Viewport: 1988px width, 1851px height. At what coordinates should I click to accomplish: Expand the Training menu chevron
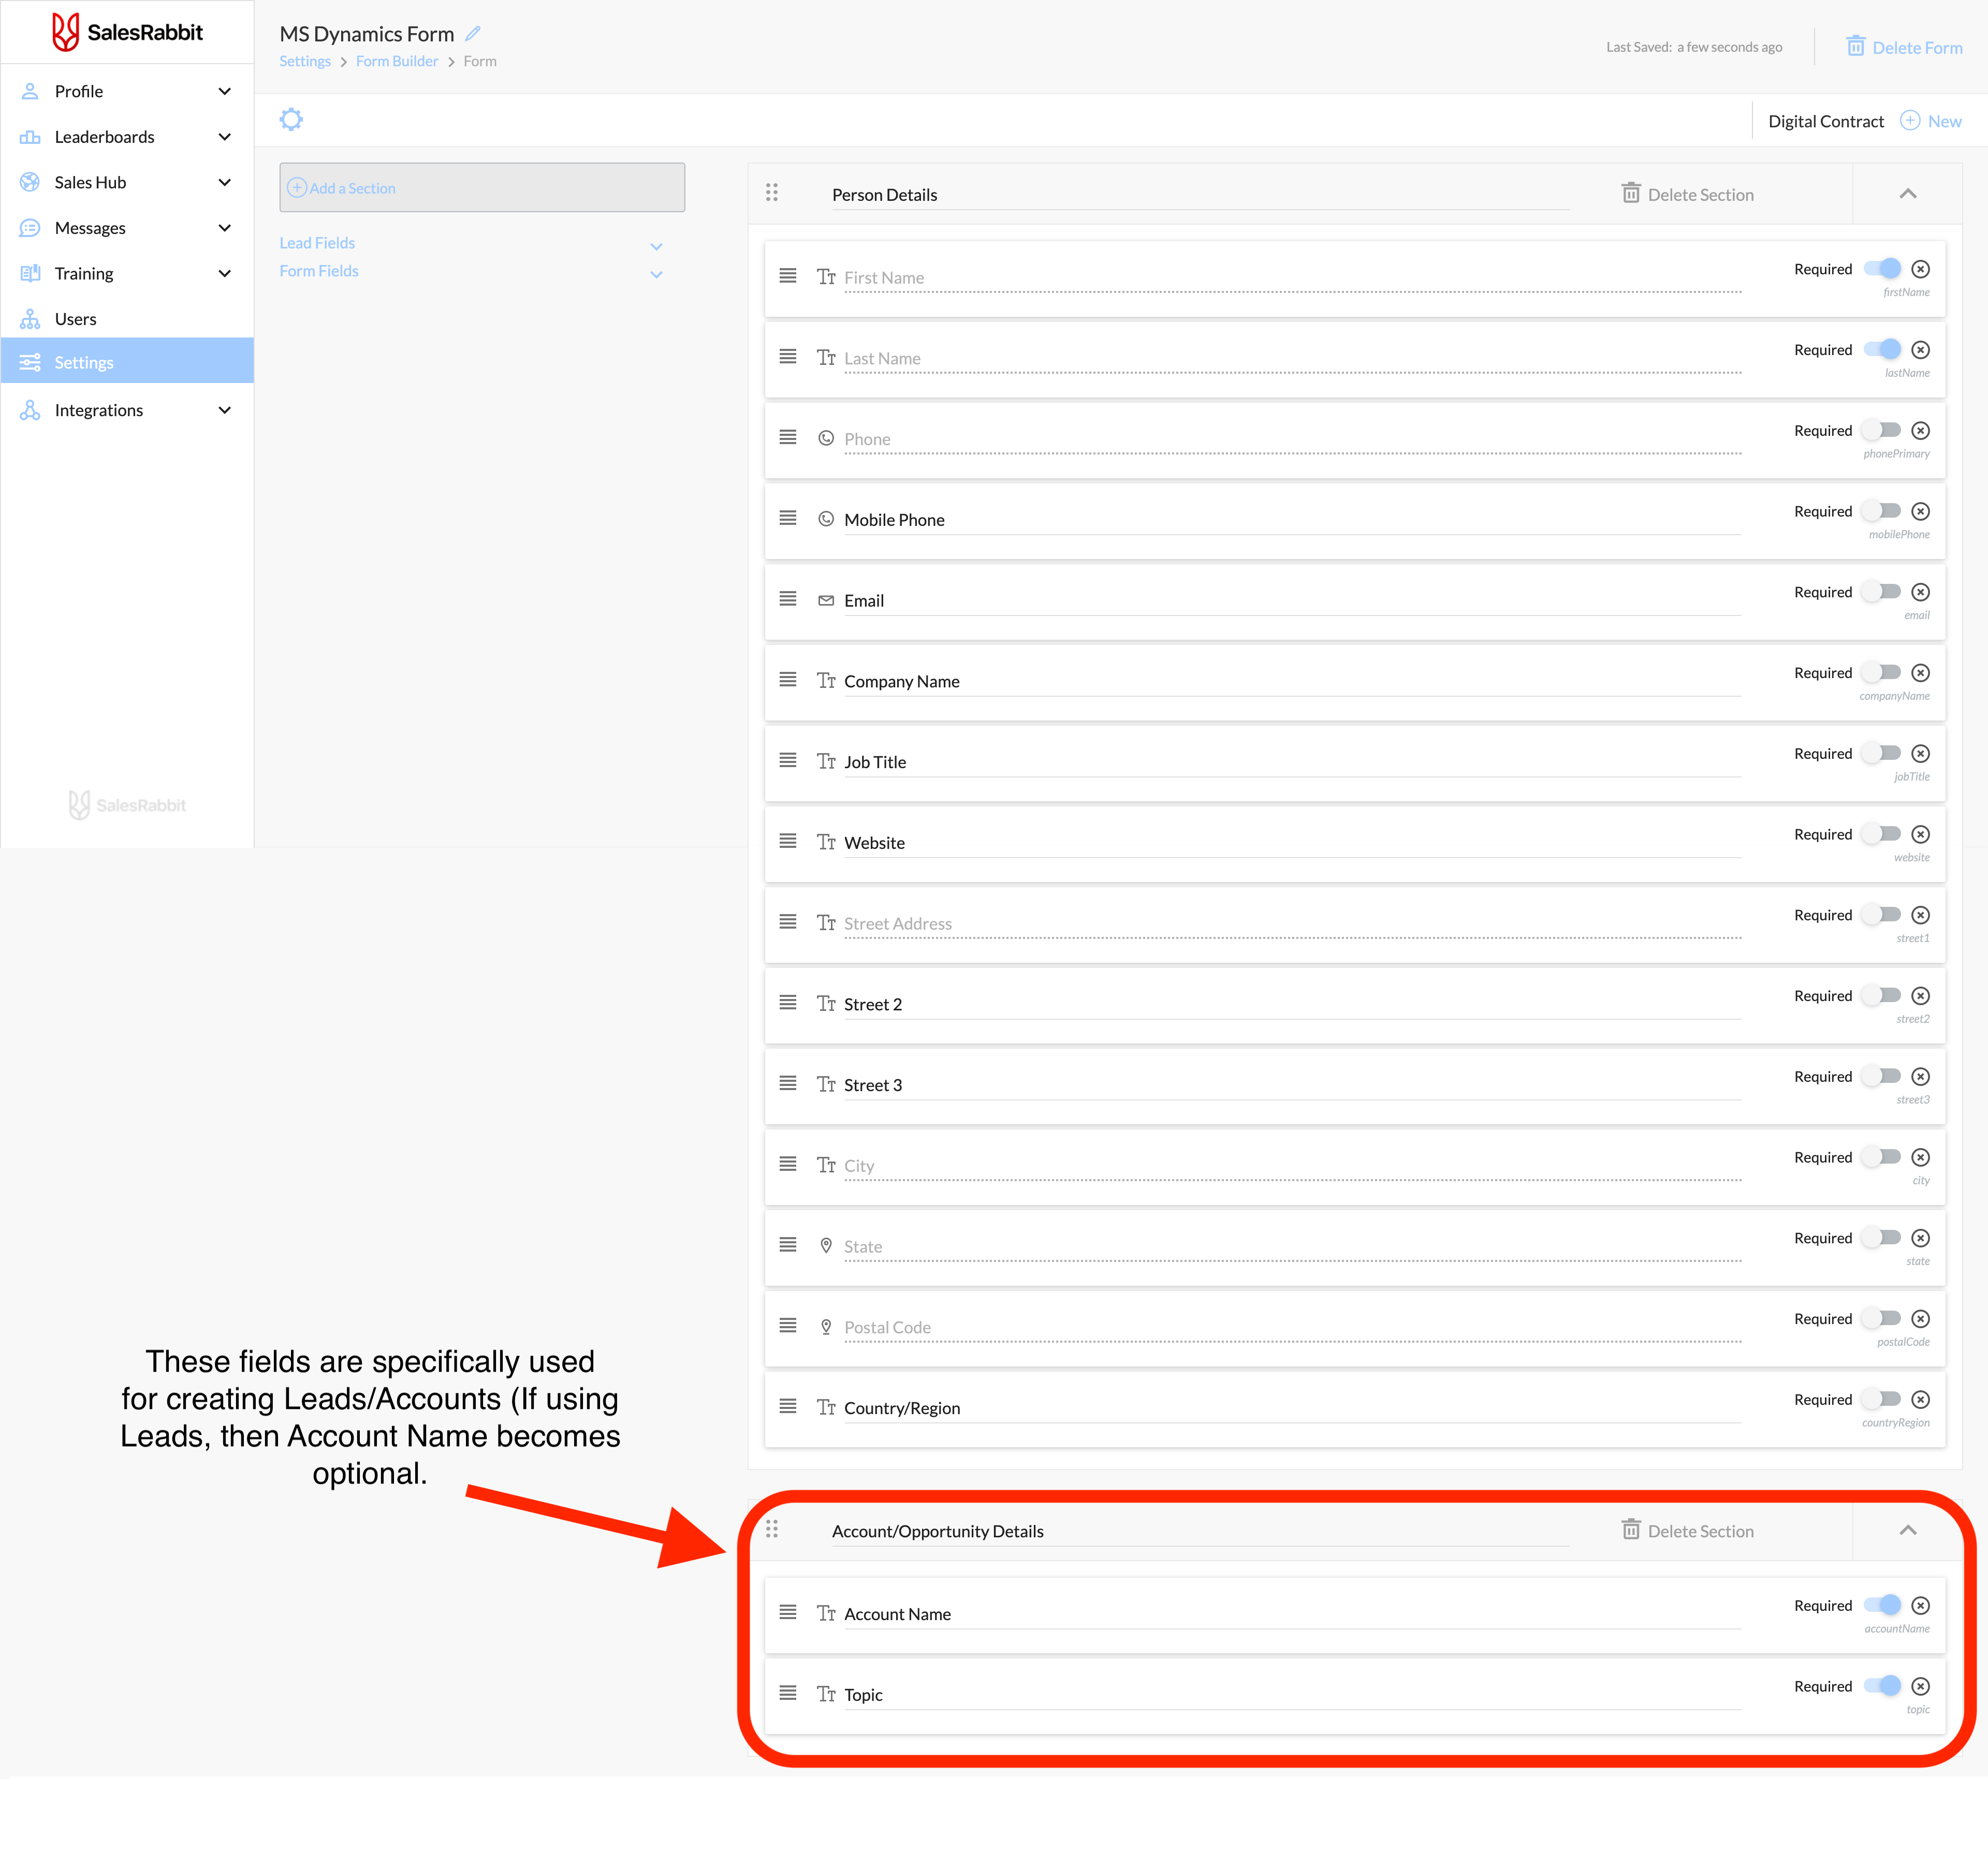point(225,273)
